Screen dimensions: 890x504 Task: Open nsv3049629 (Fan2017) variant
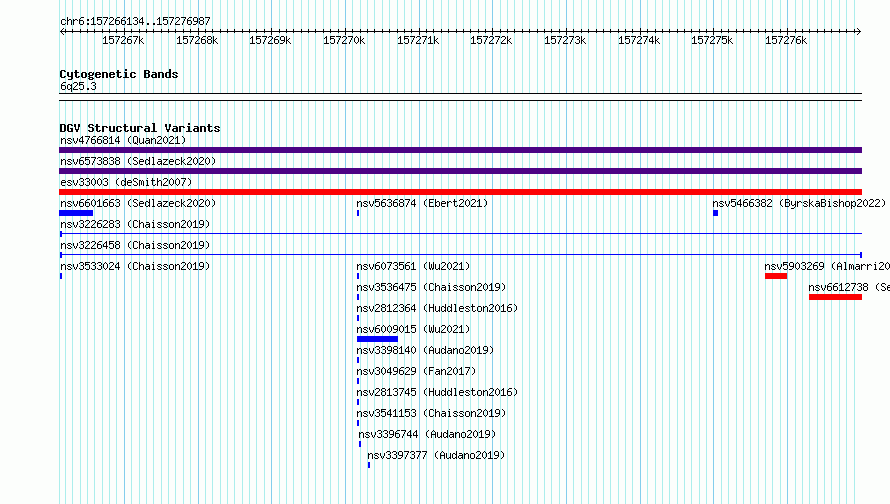(416, 371)
